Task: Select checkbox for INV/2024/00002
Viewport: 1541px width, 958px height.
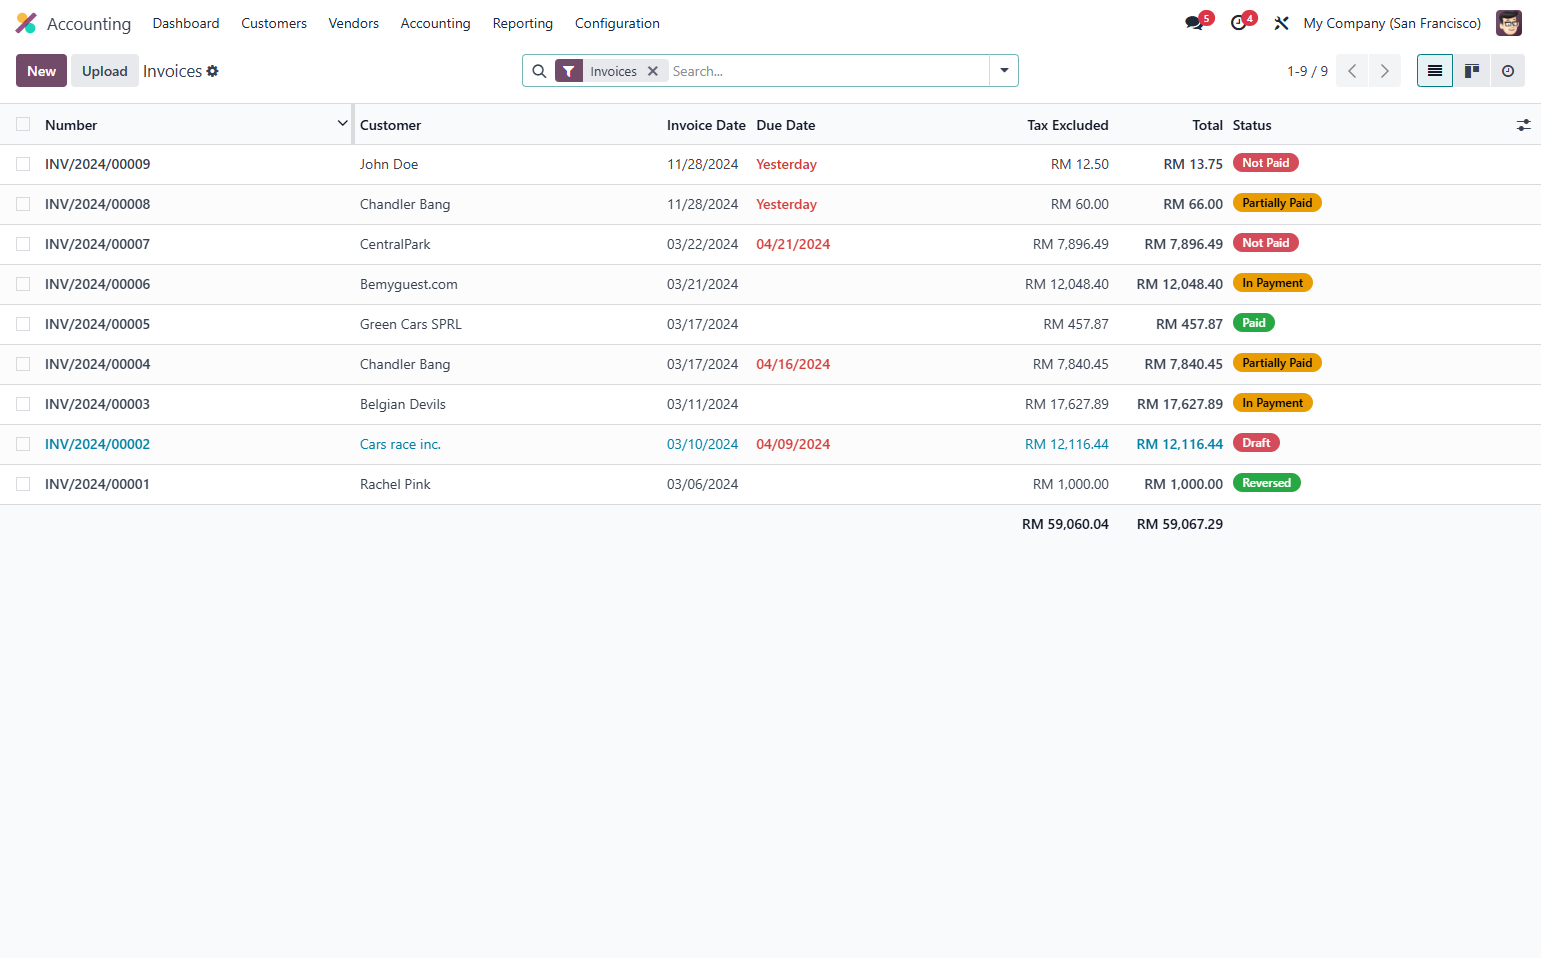Action: (x=23, y=444)
